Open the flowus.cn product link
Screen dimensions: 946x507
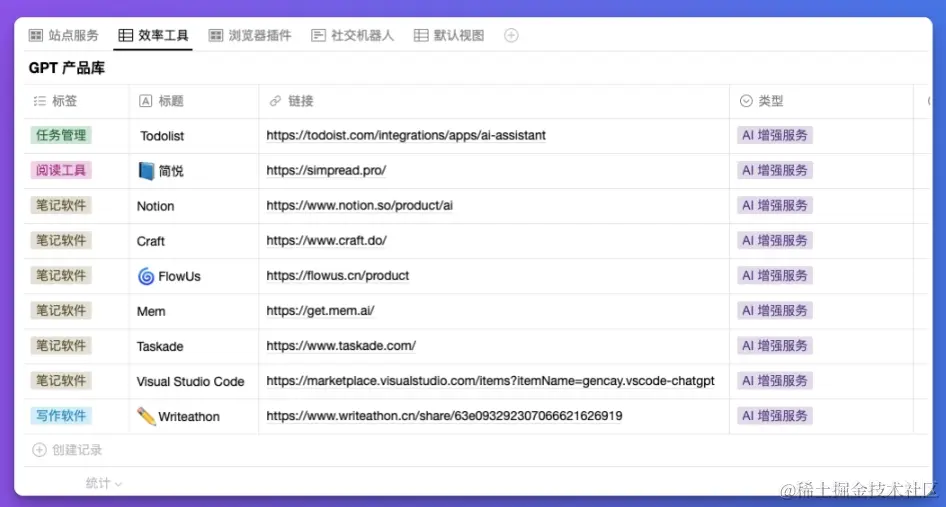coord(338,275)
